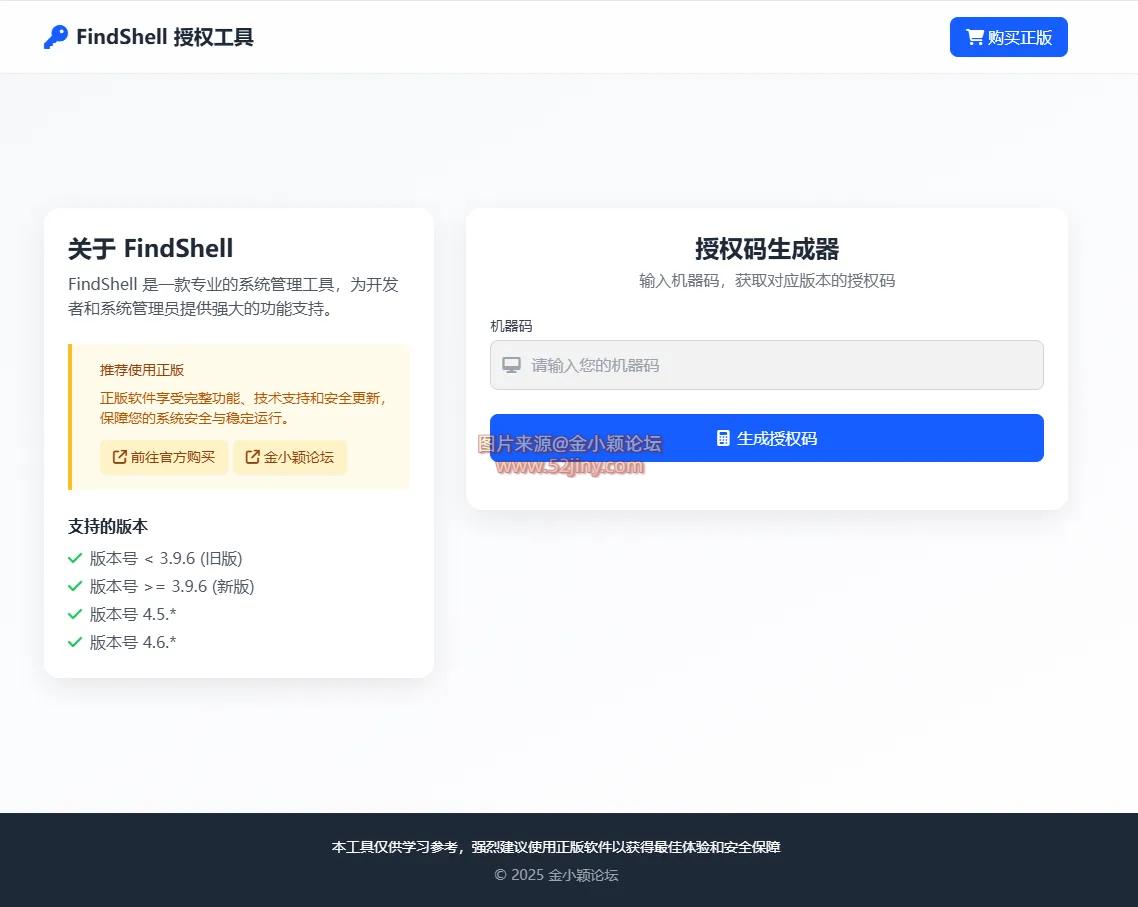
Task: Click green checkmark next to 版本号 4.5.*
Action: [x=75, y=614]
